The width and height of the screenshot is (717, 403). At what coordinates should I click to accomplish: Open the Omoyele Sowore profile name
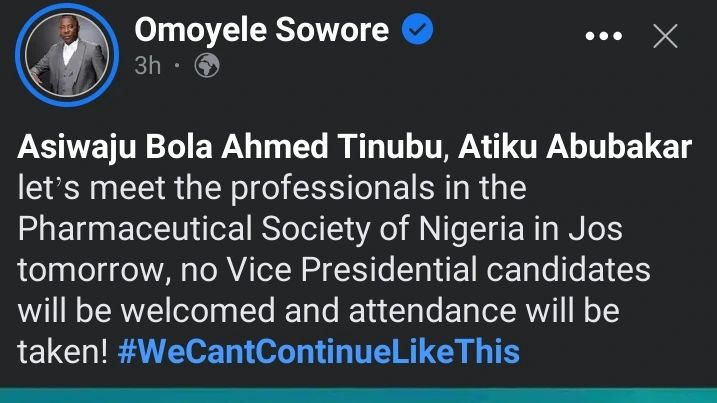261,30
